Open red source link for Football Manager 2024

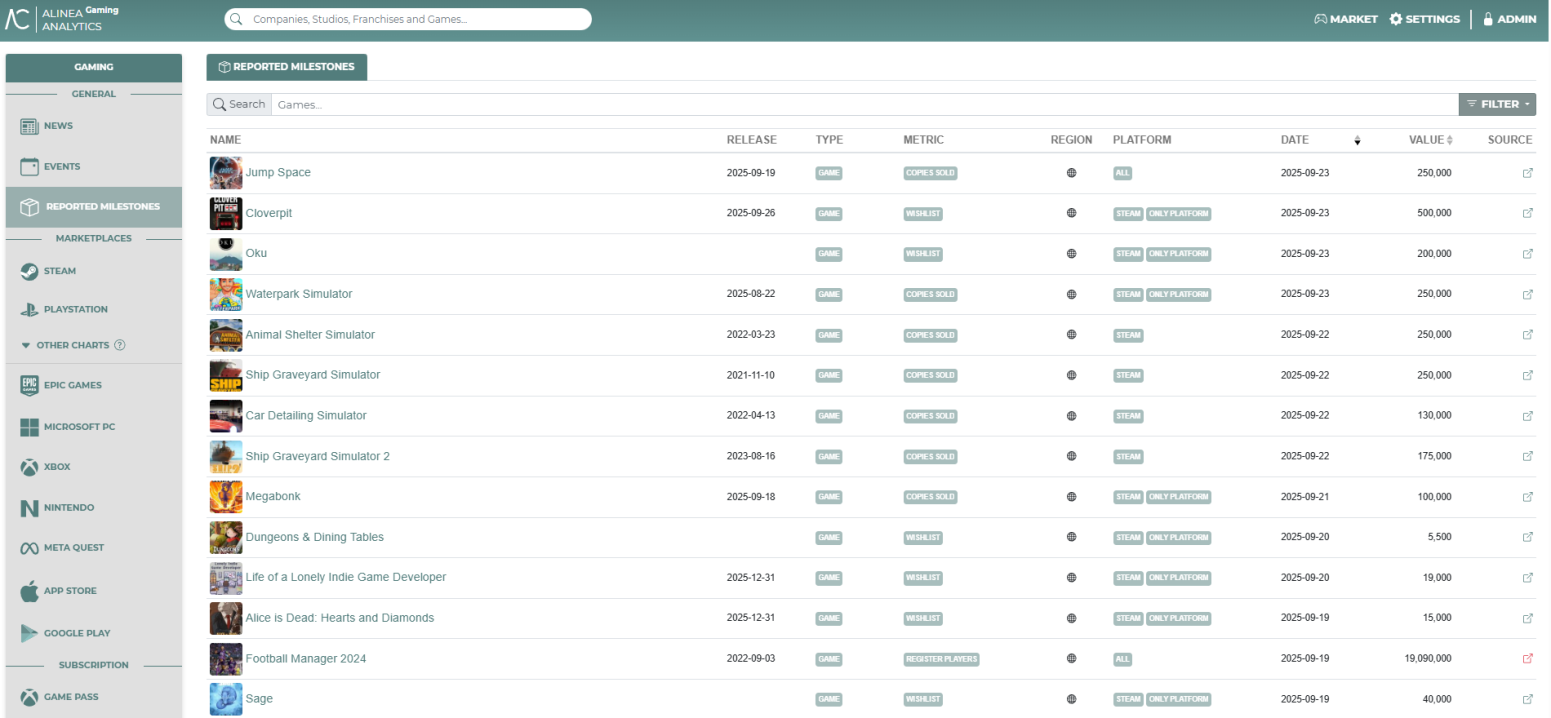click(x=1527, y=659)
